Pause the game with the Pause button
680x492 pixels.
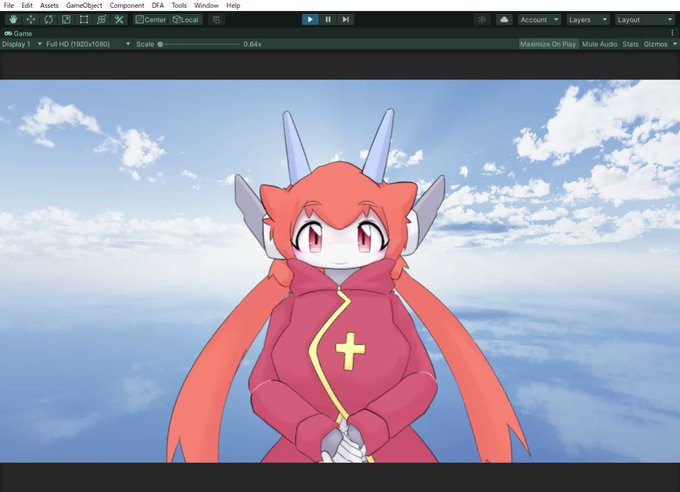point(328,20)
